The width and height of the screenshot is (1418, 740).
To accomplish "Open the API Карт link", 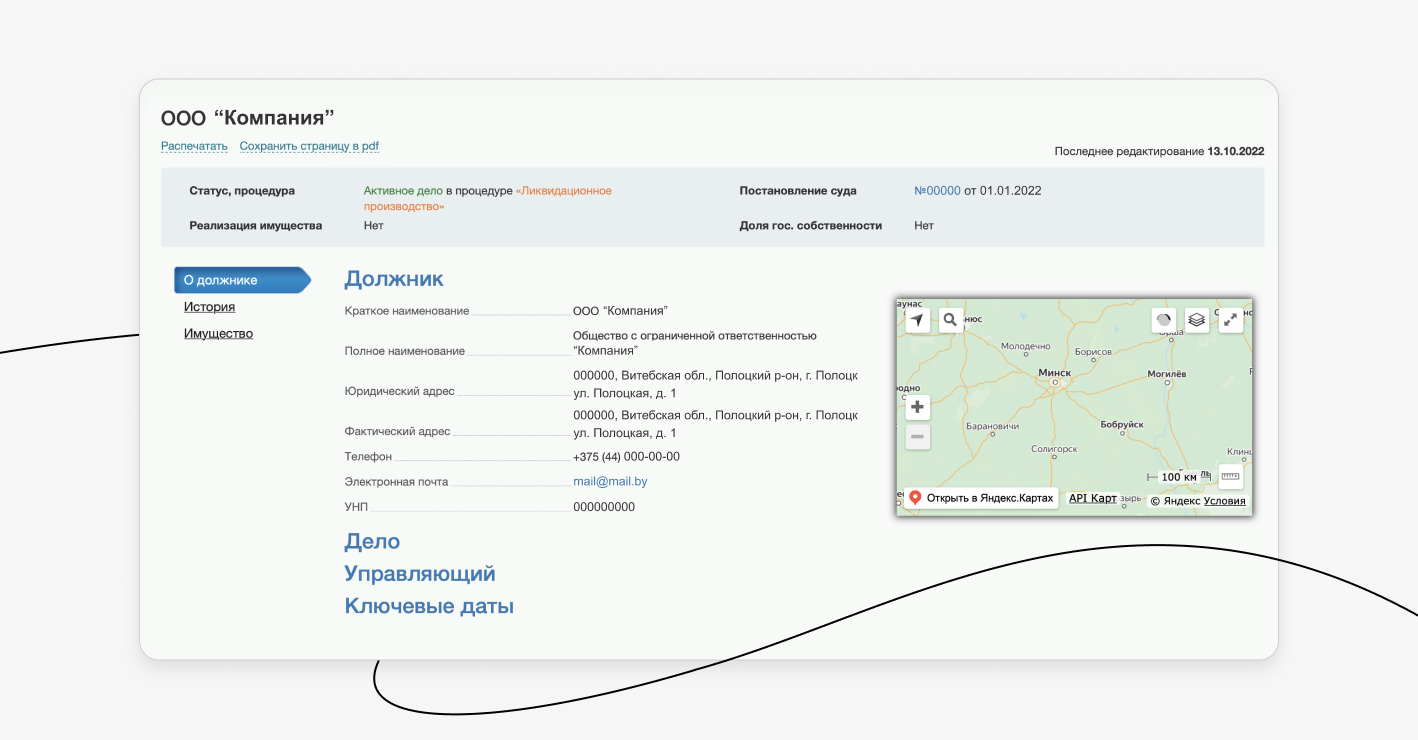I will pos(1092,498).
